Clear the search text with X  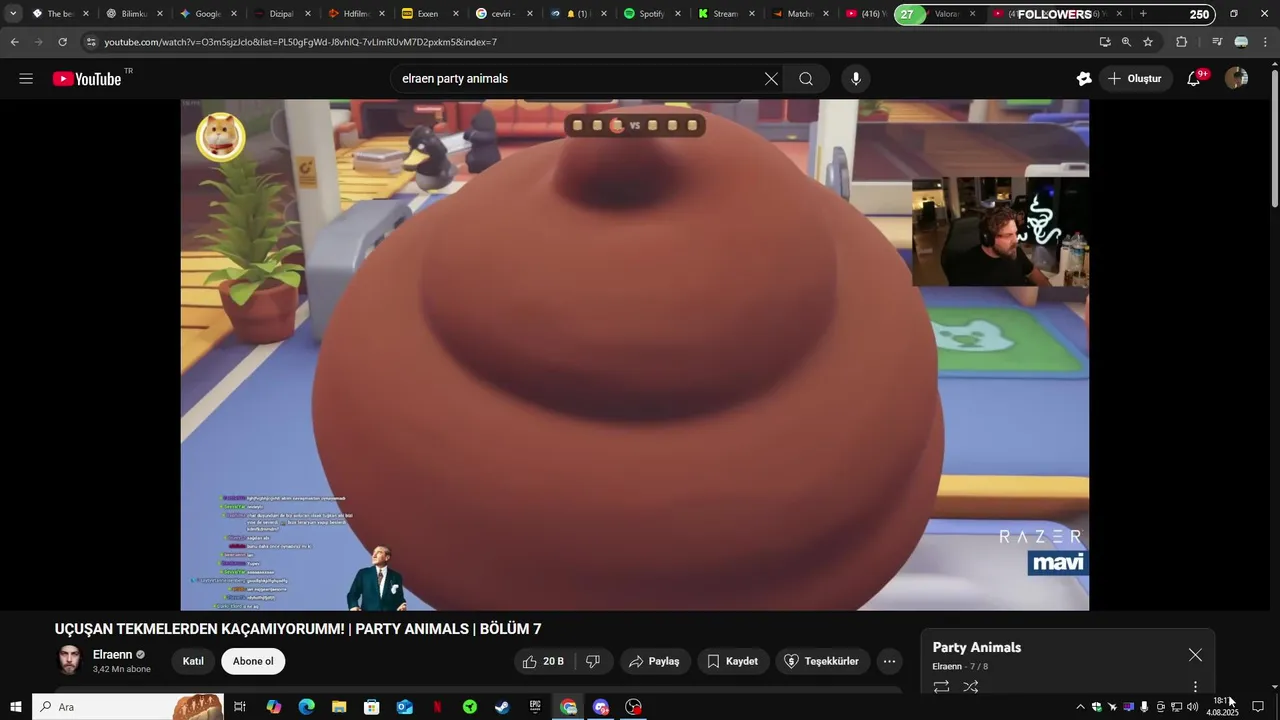click(771, 79)
